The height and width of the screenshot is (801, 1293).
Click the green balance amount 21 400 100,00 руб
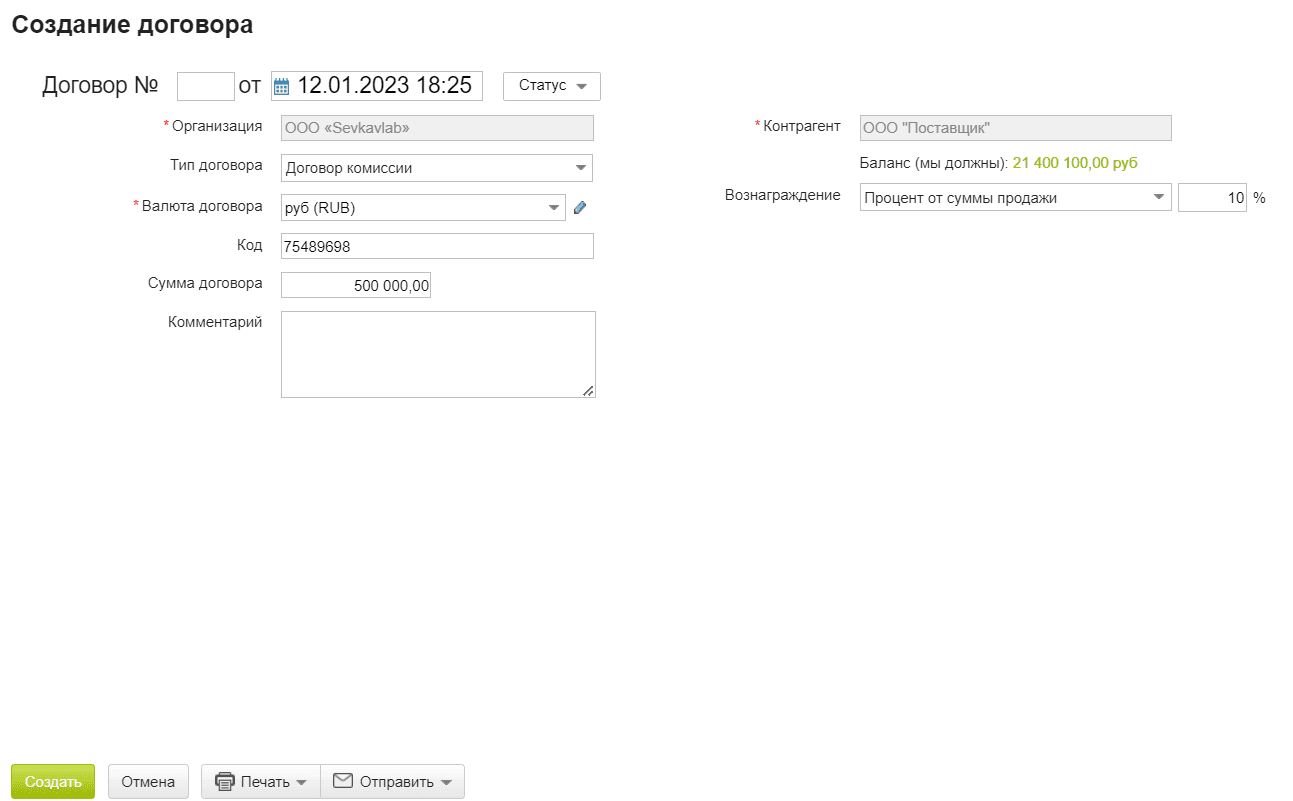pyautogui.click(x=1075, y=163)
